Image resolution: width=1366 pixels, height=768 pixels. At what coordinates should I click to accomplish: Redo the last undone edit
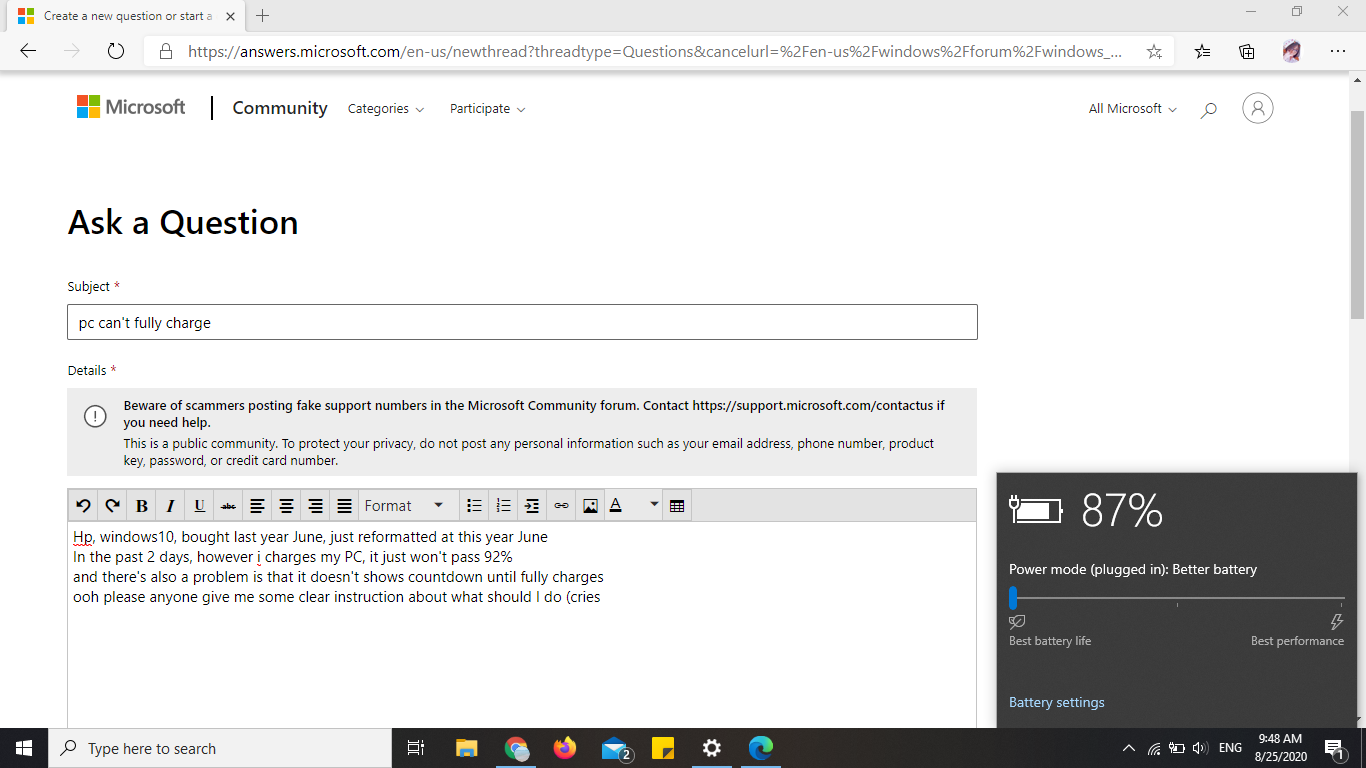pos(112,506)
